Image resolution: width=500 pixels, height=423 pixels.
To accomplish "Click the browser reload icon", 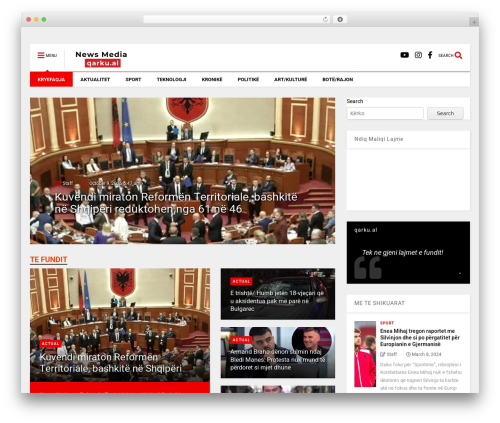I will tap(325, 19).
